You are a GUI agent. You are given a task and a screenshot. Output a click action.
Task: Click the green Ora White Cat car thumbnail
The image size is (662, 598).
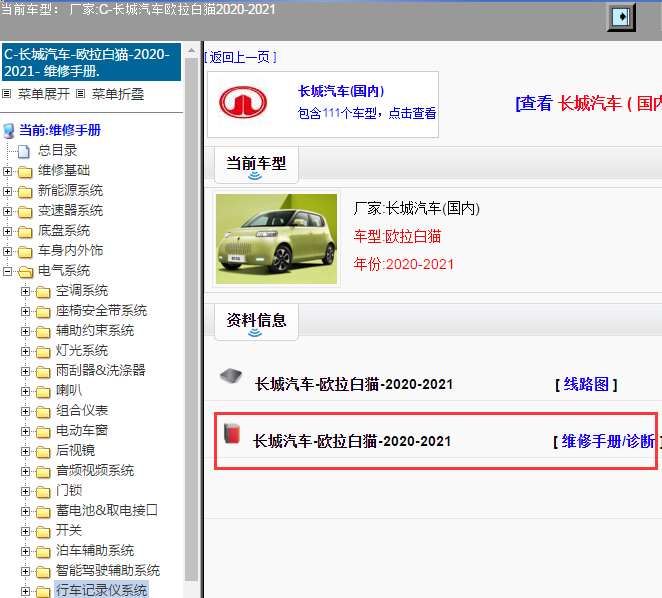pyautogui.click(x=277, y=239)
